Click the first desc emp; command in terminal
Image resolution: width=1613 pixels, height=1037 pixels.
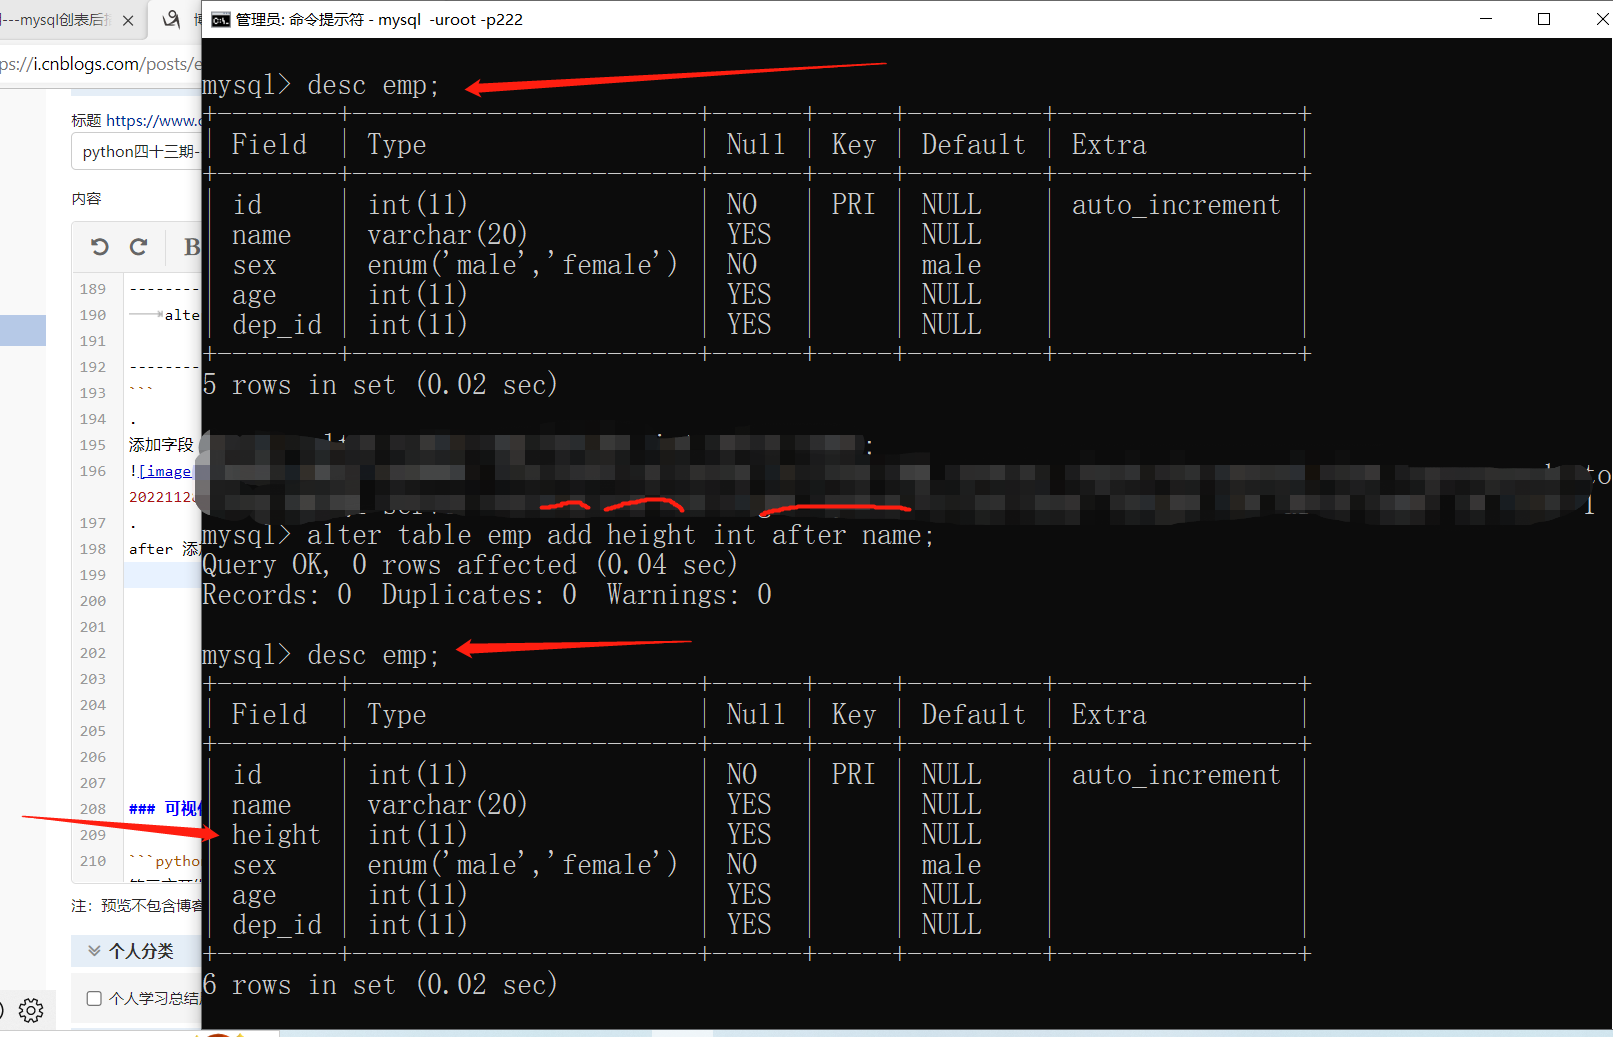(373, 86)
